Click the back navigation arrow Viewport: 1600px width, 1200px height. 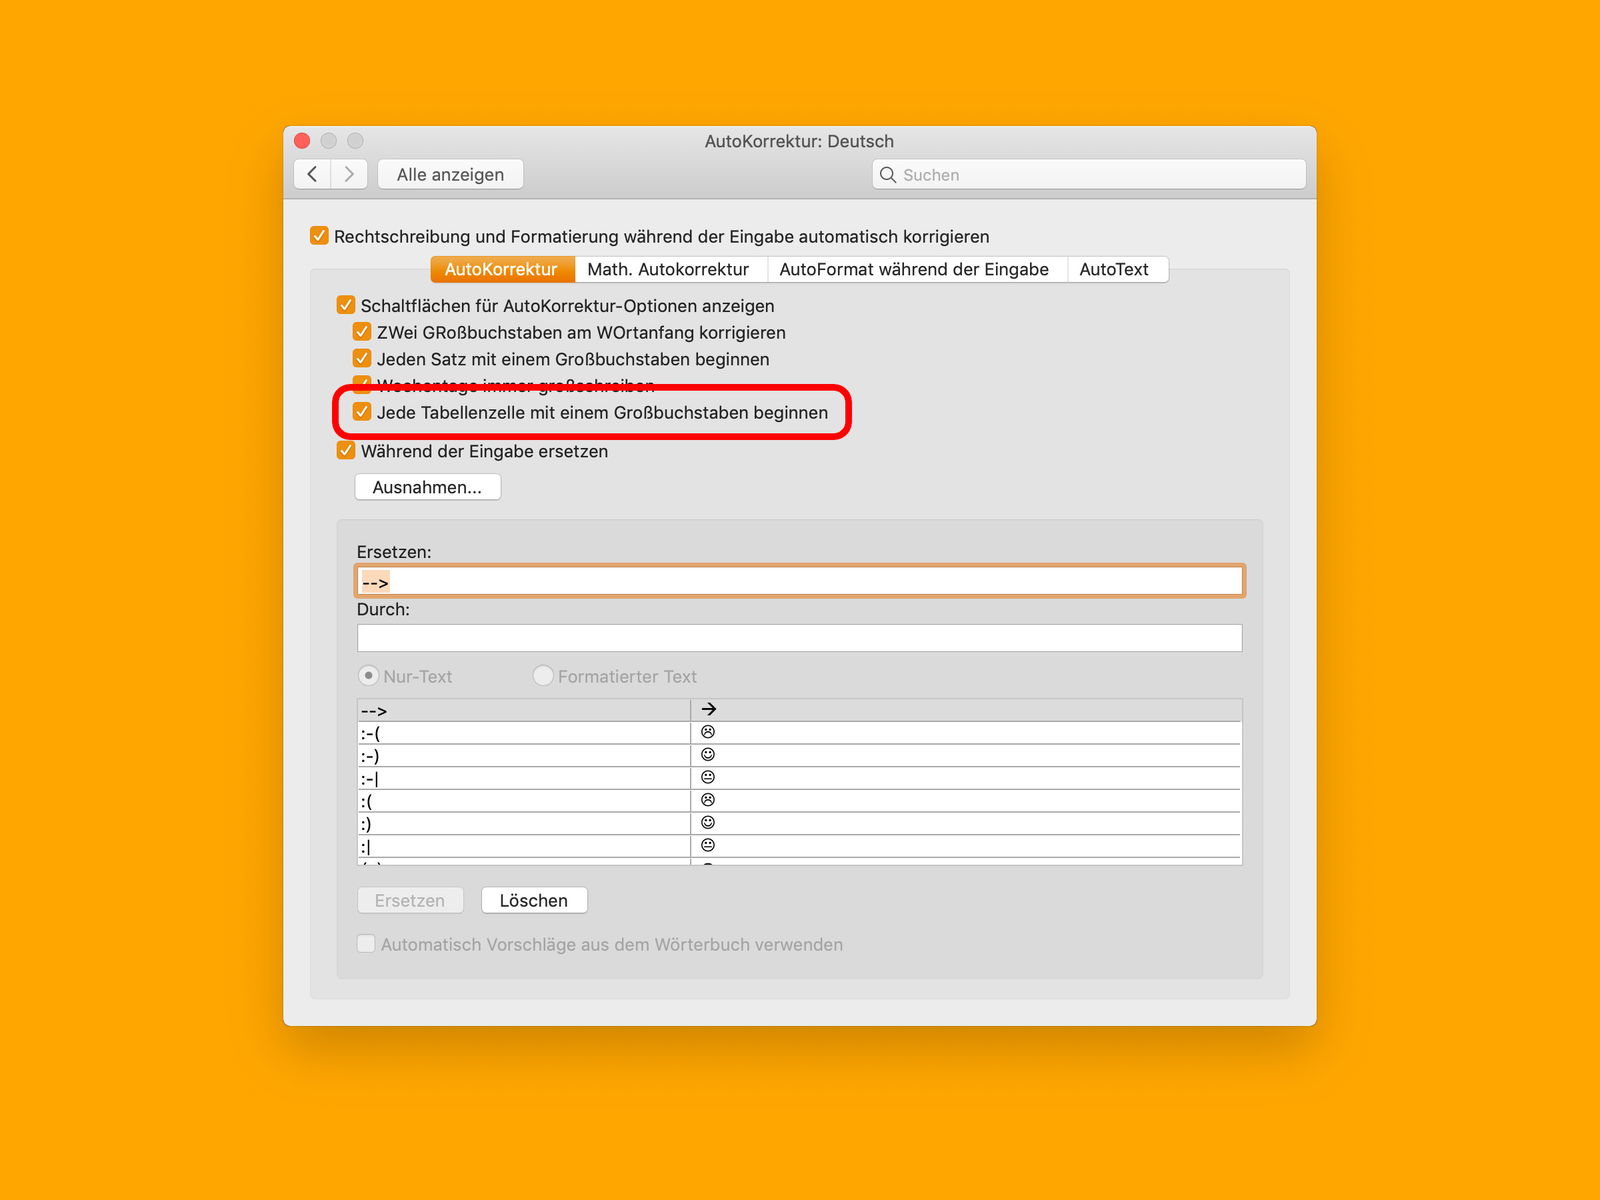pyautogui.click(x=313, y=174)
